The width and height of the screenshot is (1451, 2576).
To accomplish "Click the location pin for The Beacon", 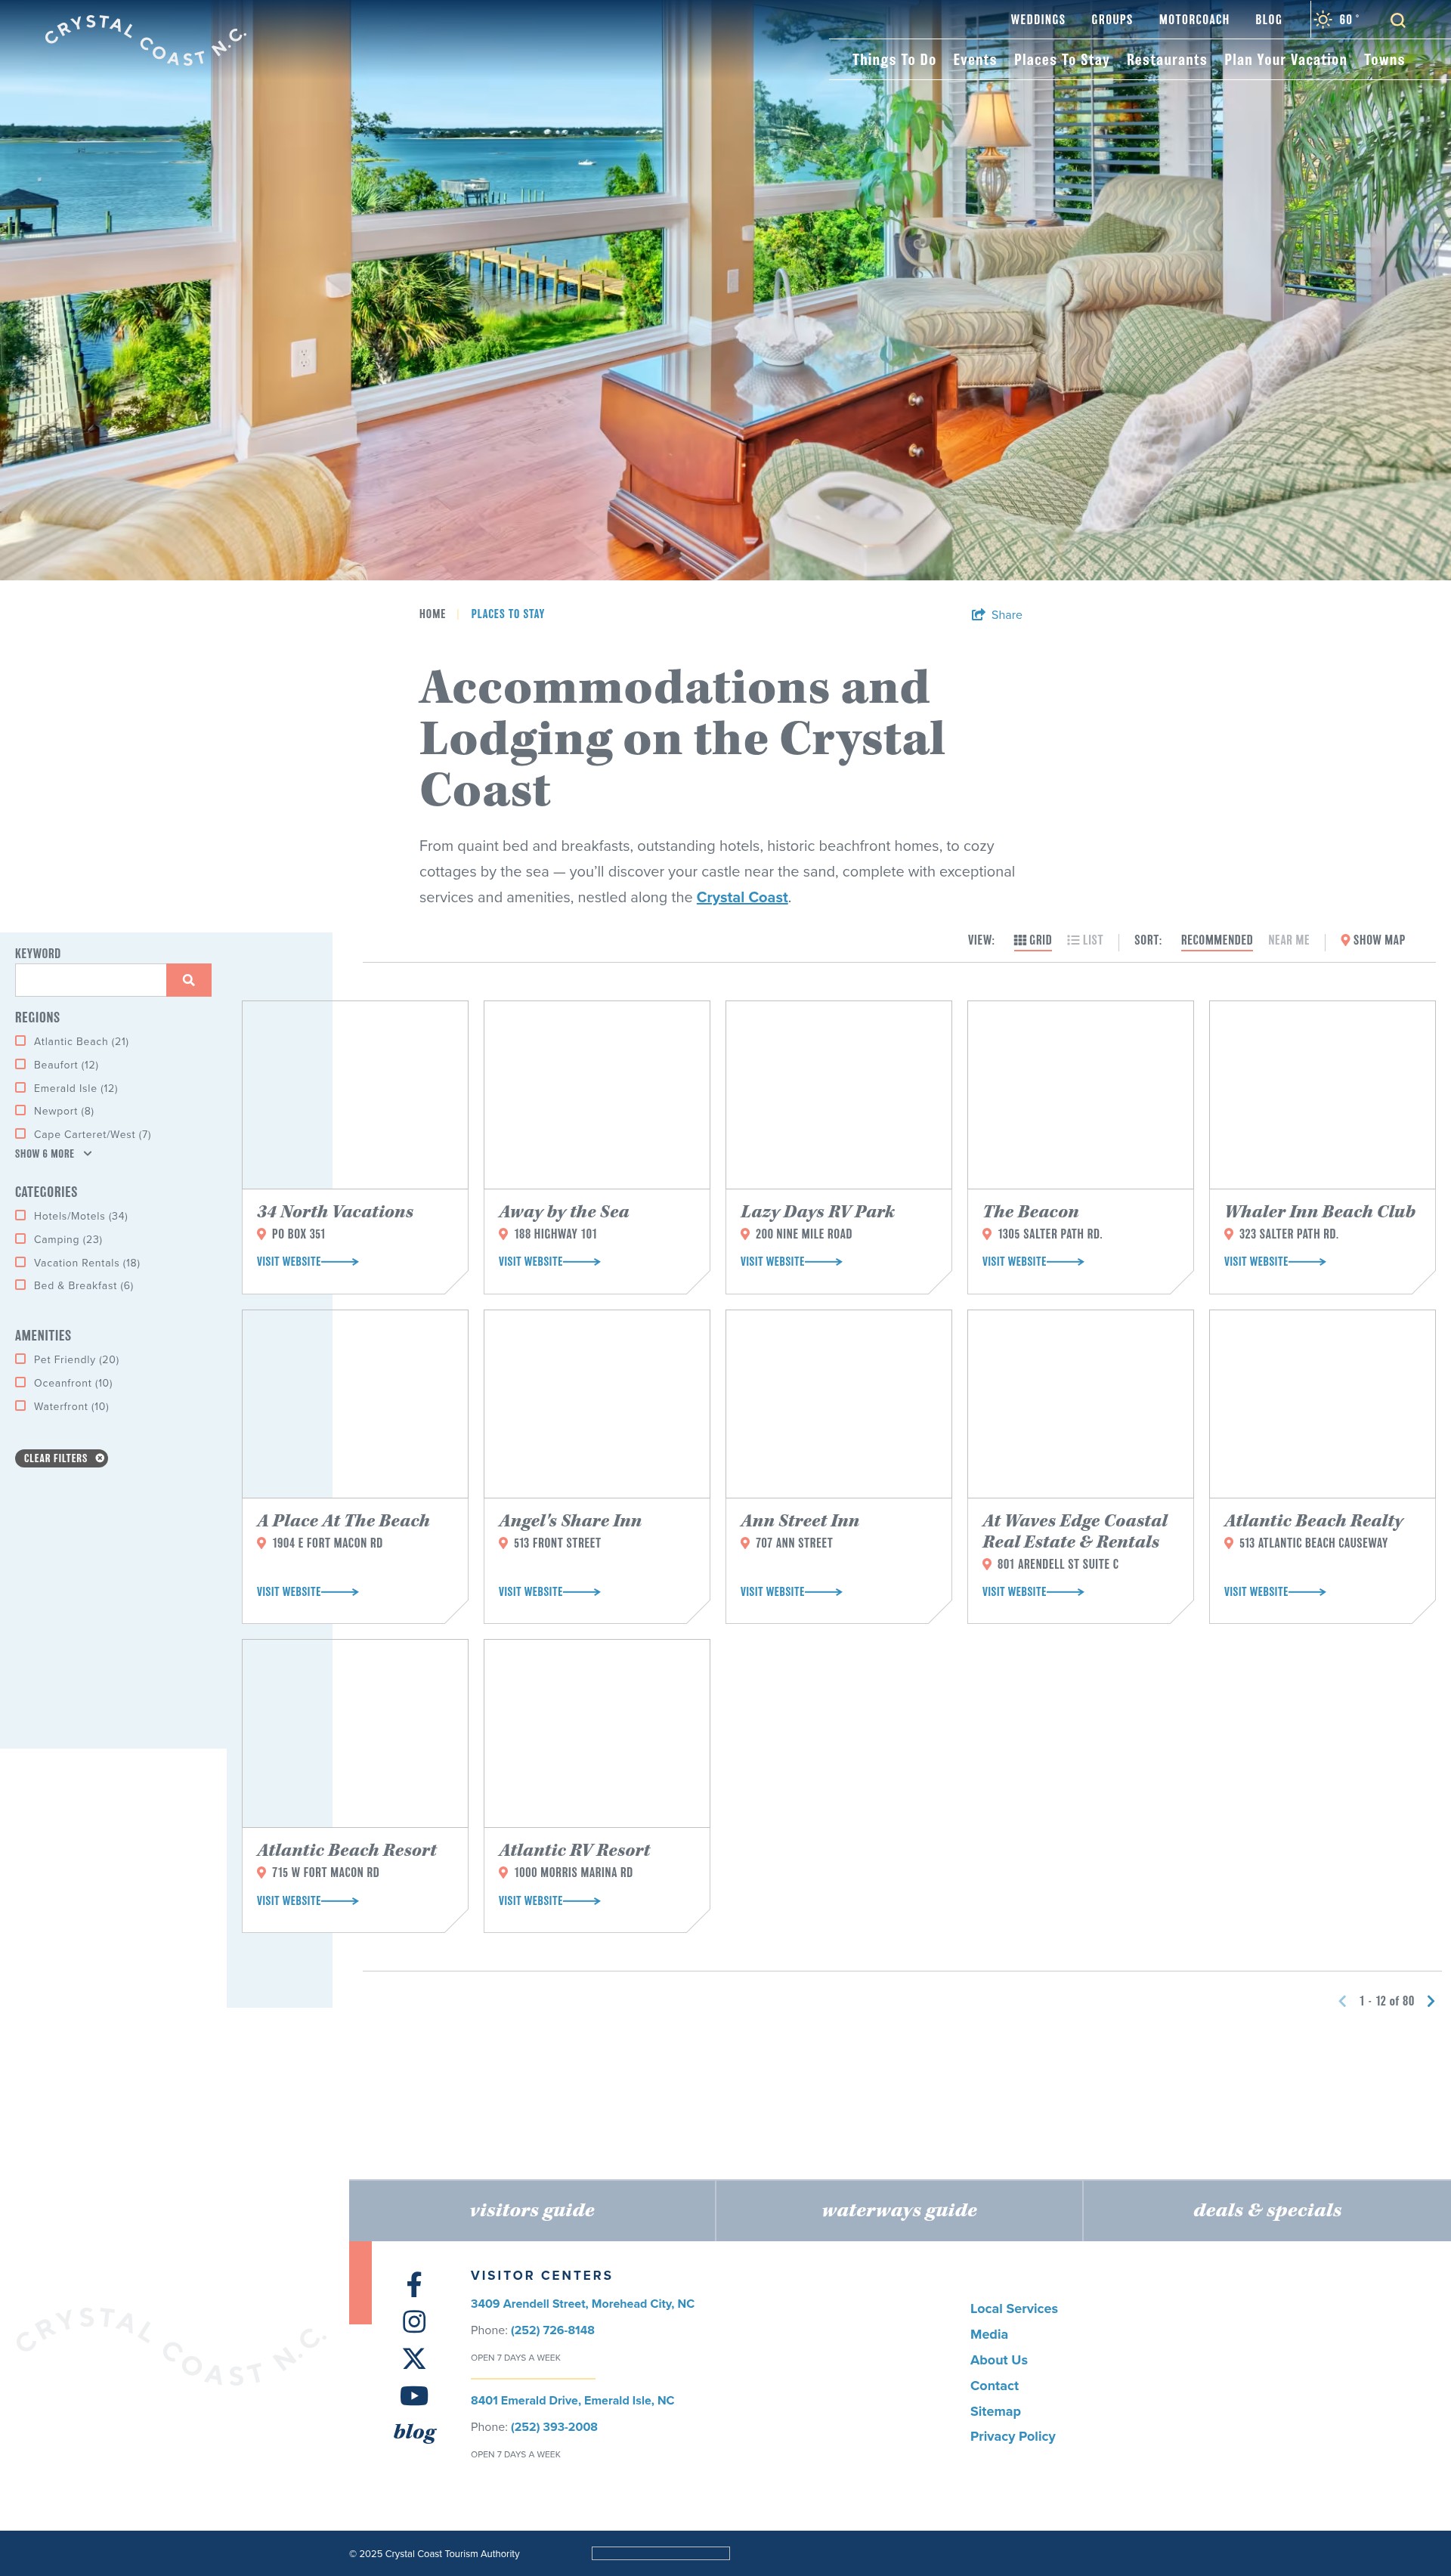I will [987, 1234].
